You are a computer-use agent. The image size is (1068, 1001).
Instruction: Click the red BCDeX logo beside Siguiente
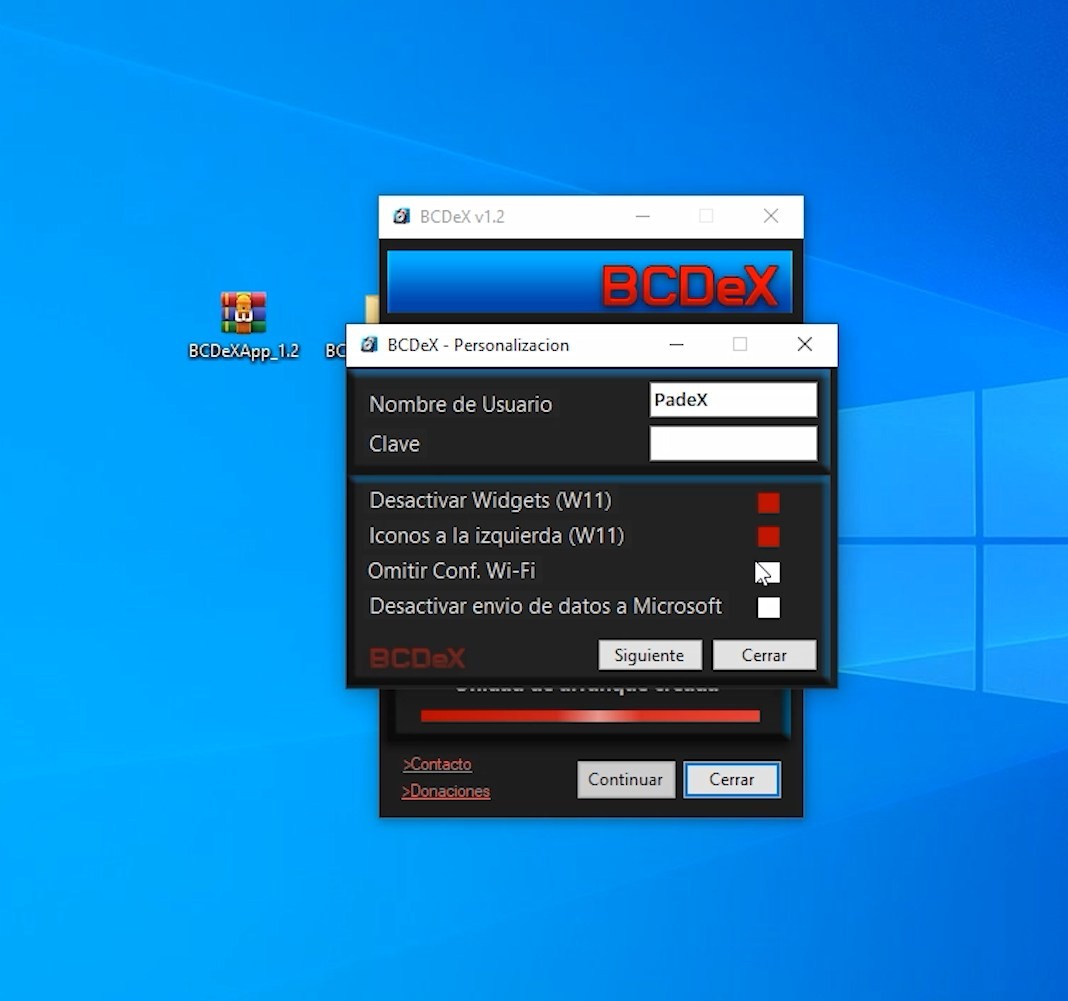(418, 657)
